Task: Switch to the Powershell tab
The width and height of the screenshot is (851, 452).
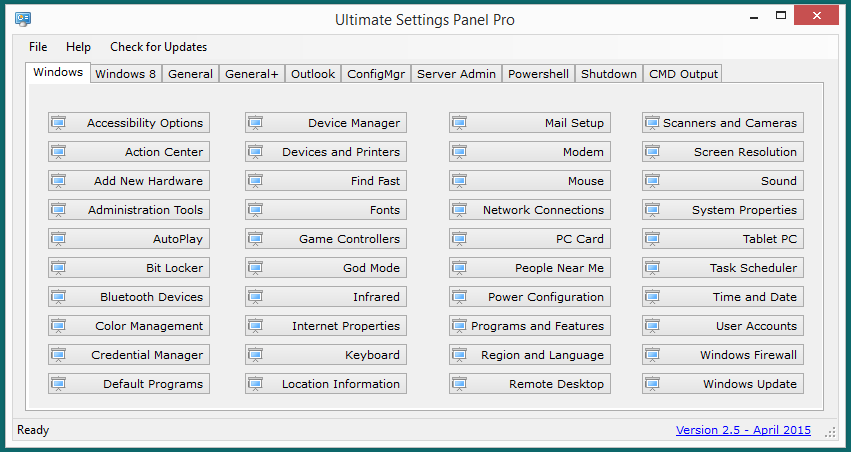Action: point(538,74)
